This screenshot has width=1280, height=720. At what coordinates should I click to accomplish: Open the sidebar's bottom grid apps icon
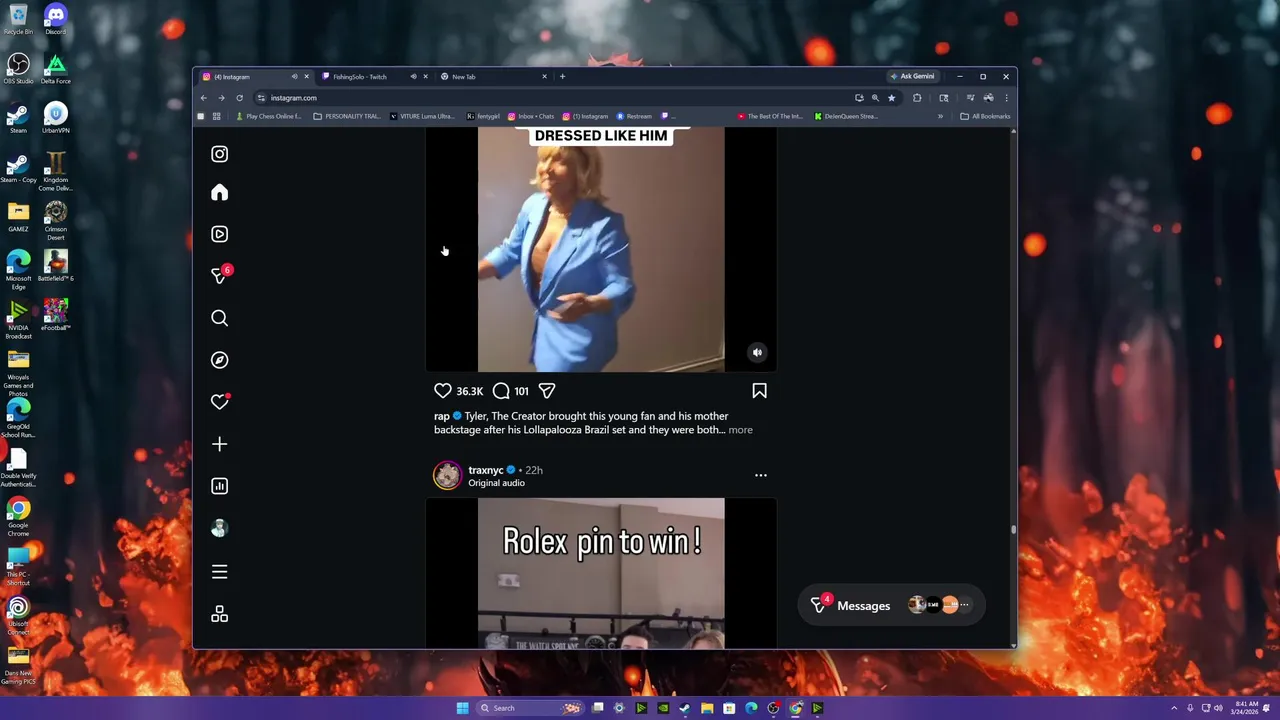pos(219,614)
